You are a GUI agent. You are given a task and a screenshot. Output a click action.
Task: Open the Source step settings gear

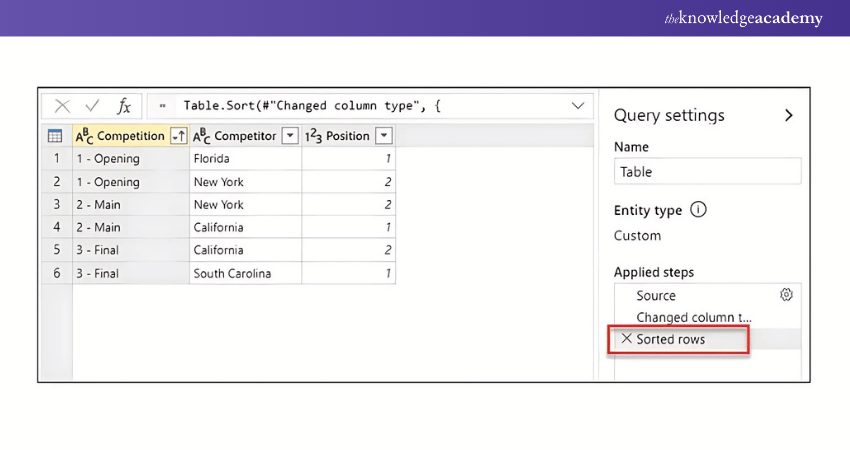(x=786, y=295)
